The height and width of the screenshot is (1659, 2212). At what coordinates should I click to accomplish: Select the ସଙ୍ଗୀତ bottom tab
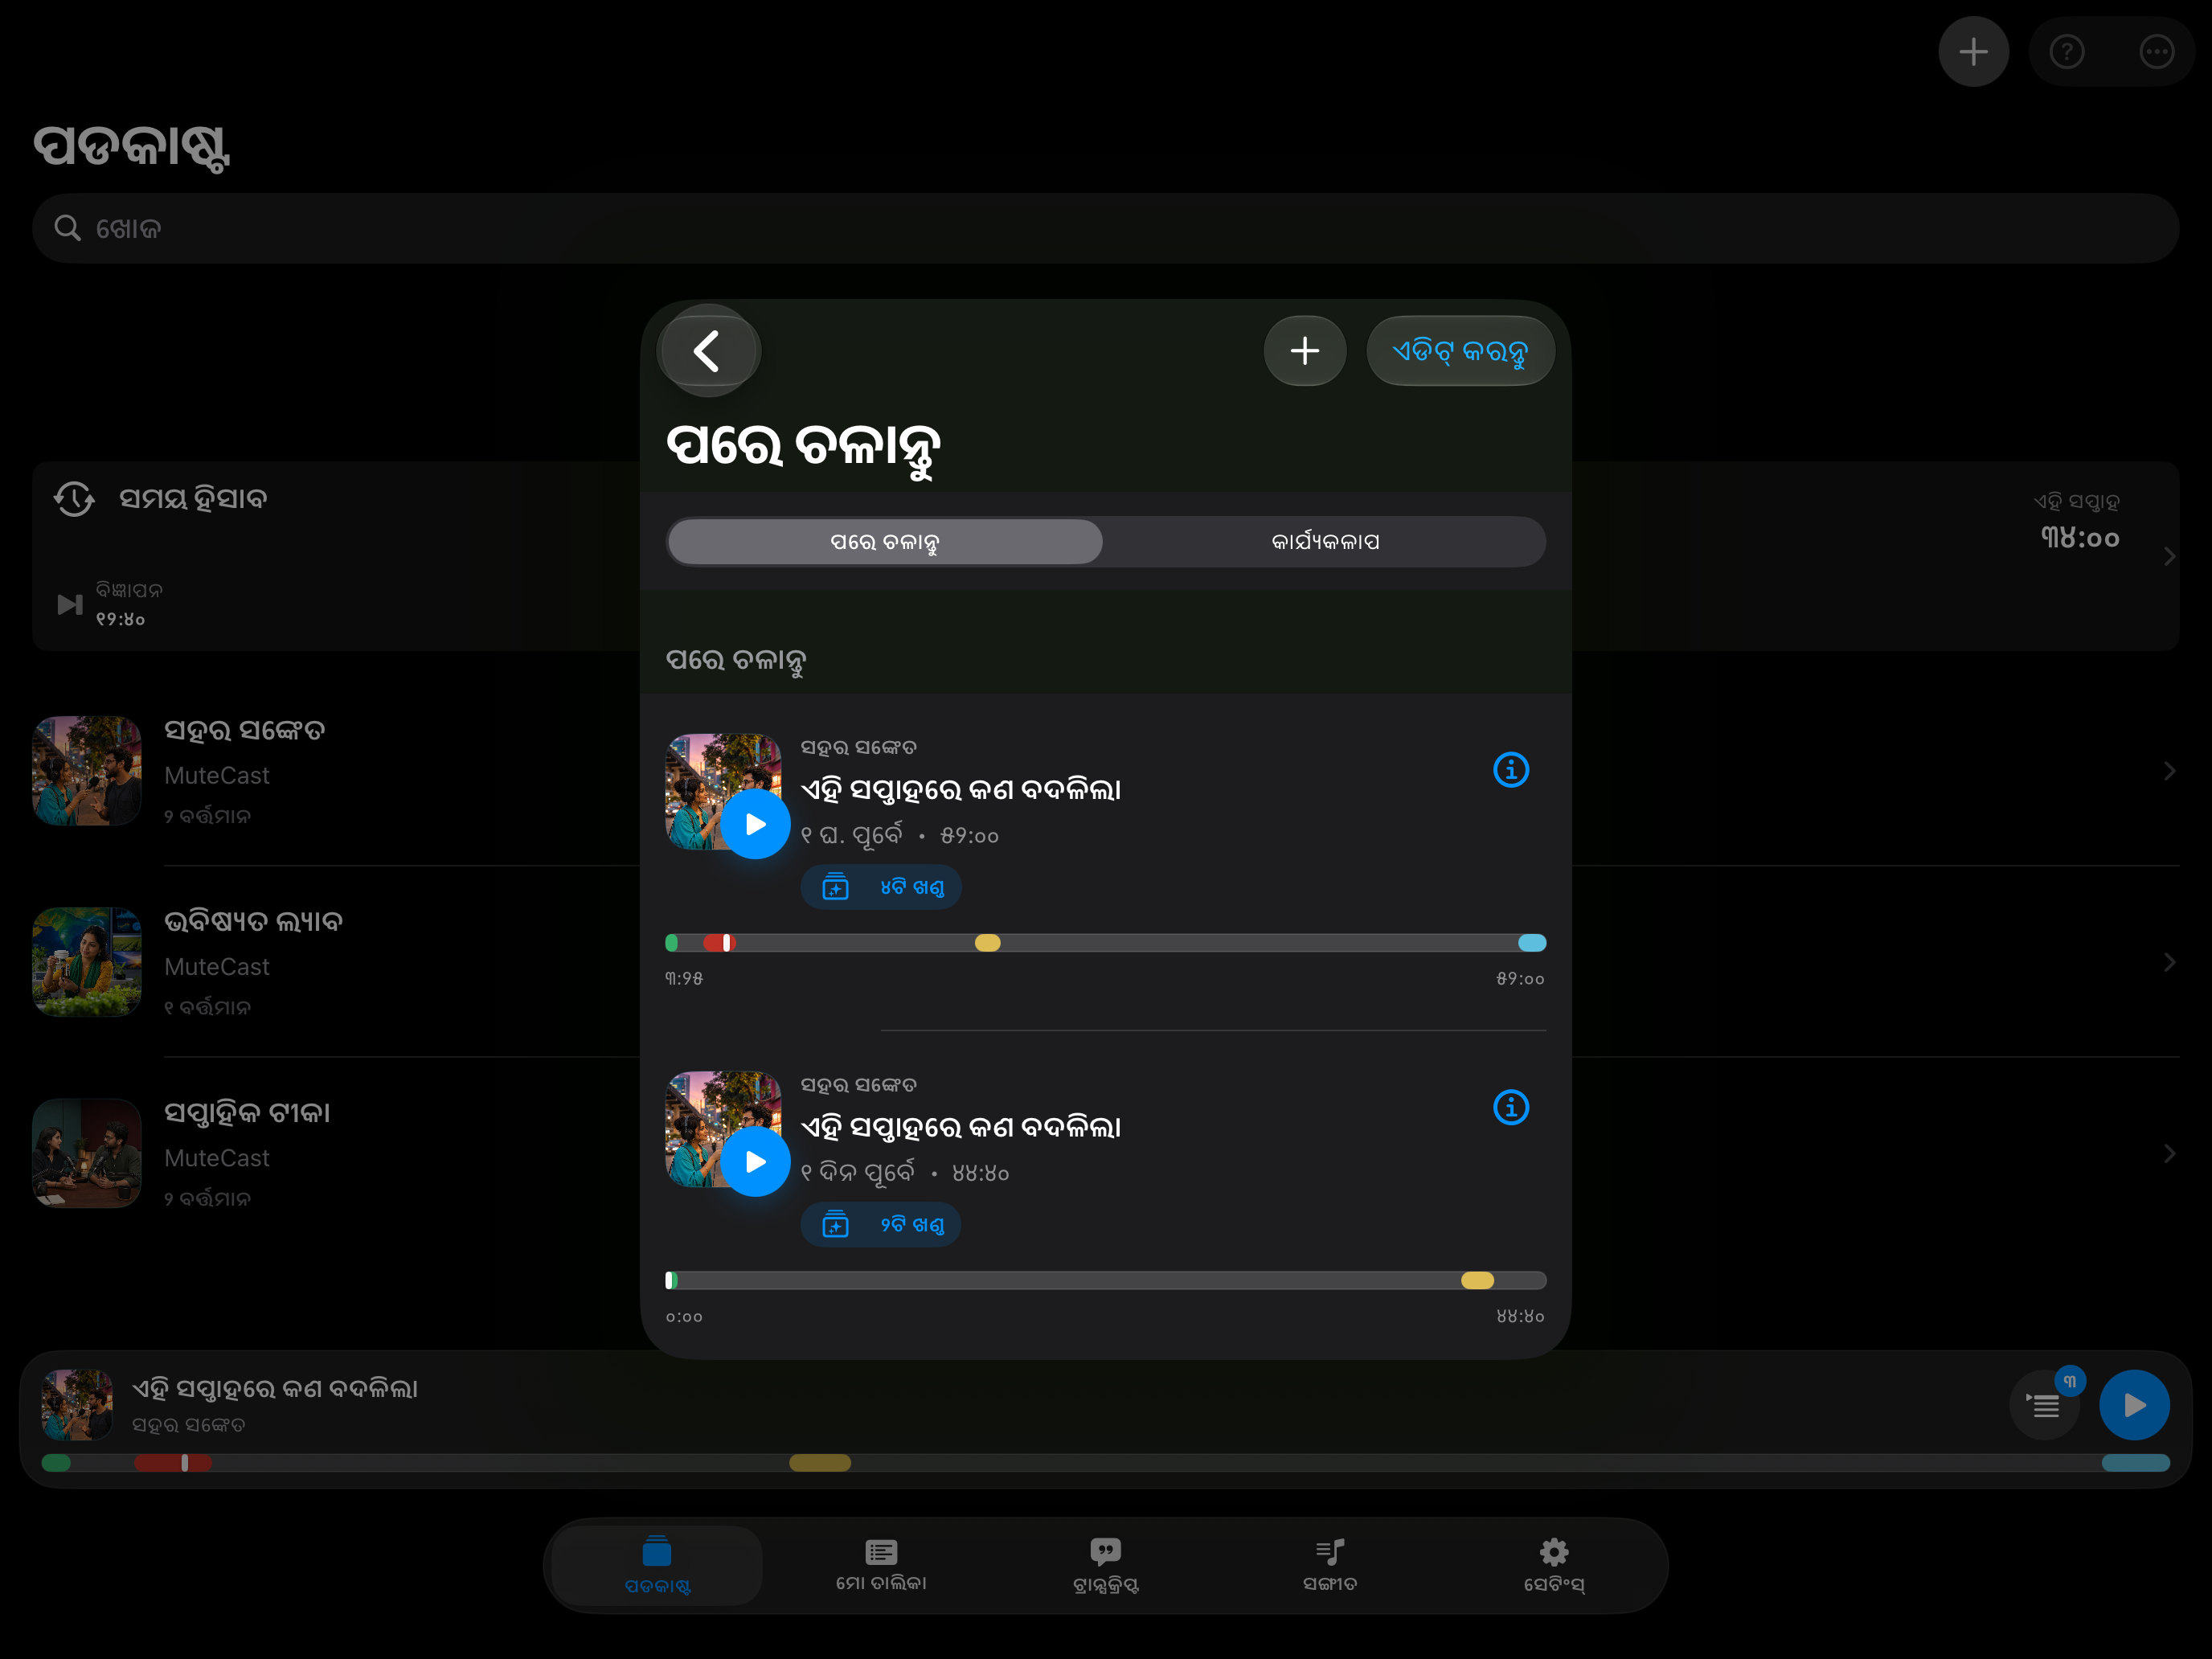point(1330,1565)
